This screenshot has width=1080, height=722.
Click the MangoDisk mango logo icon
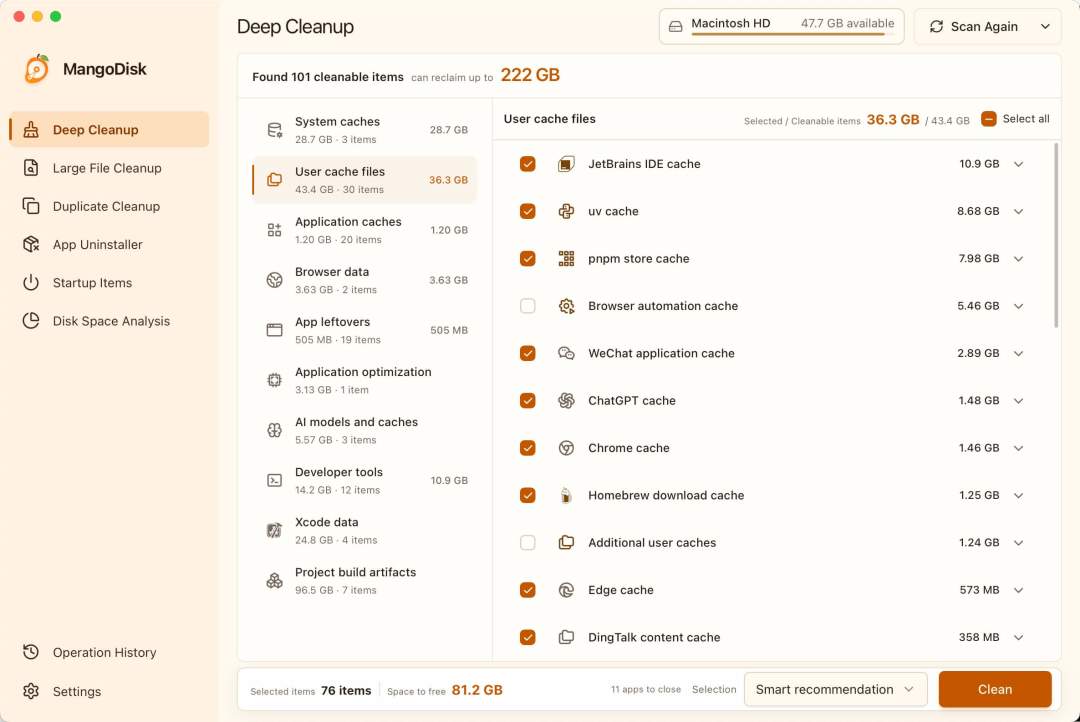[x=37, y=69]
